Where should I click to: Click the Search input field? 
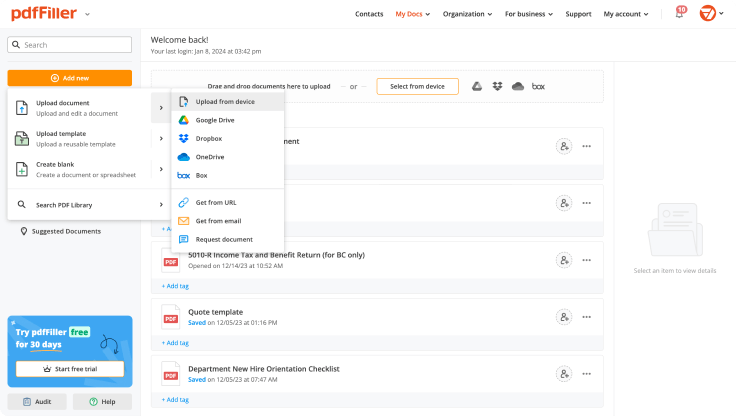69,45
